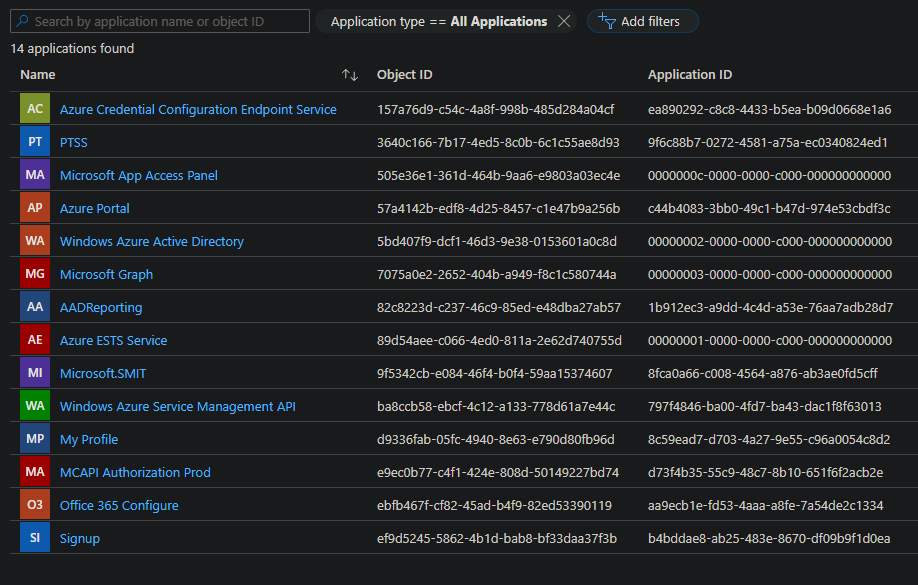Click the AC icon for Azure Credential Configuration Endpoint Service
The width and height of the screenshot is (918, 585).
click(35, 109)
